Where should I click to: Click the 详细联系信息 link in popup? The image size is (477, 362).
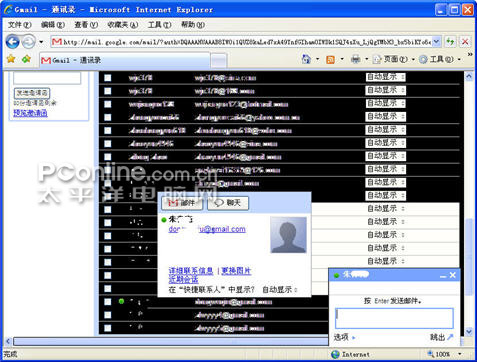[191, 271]
